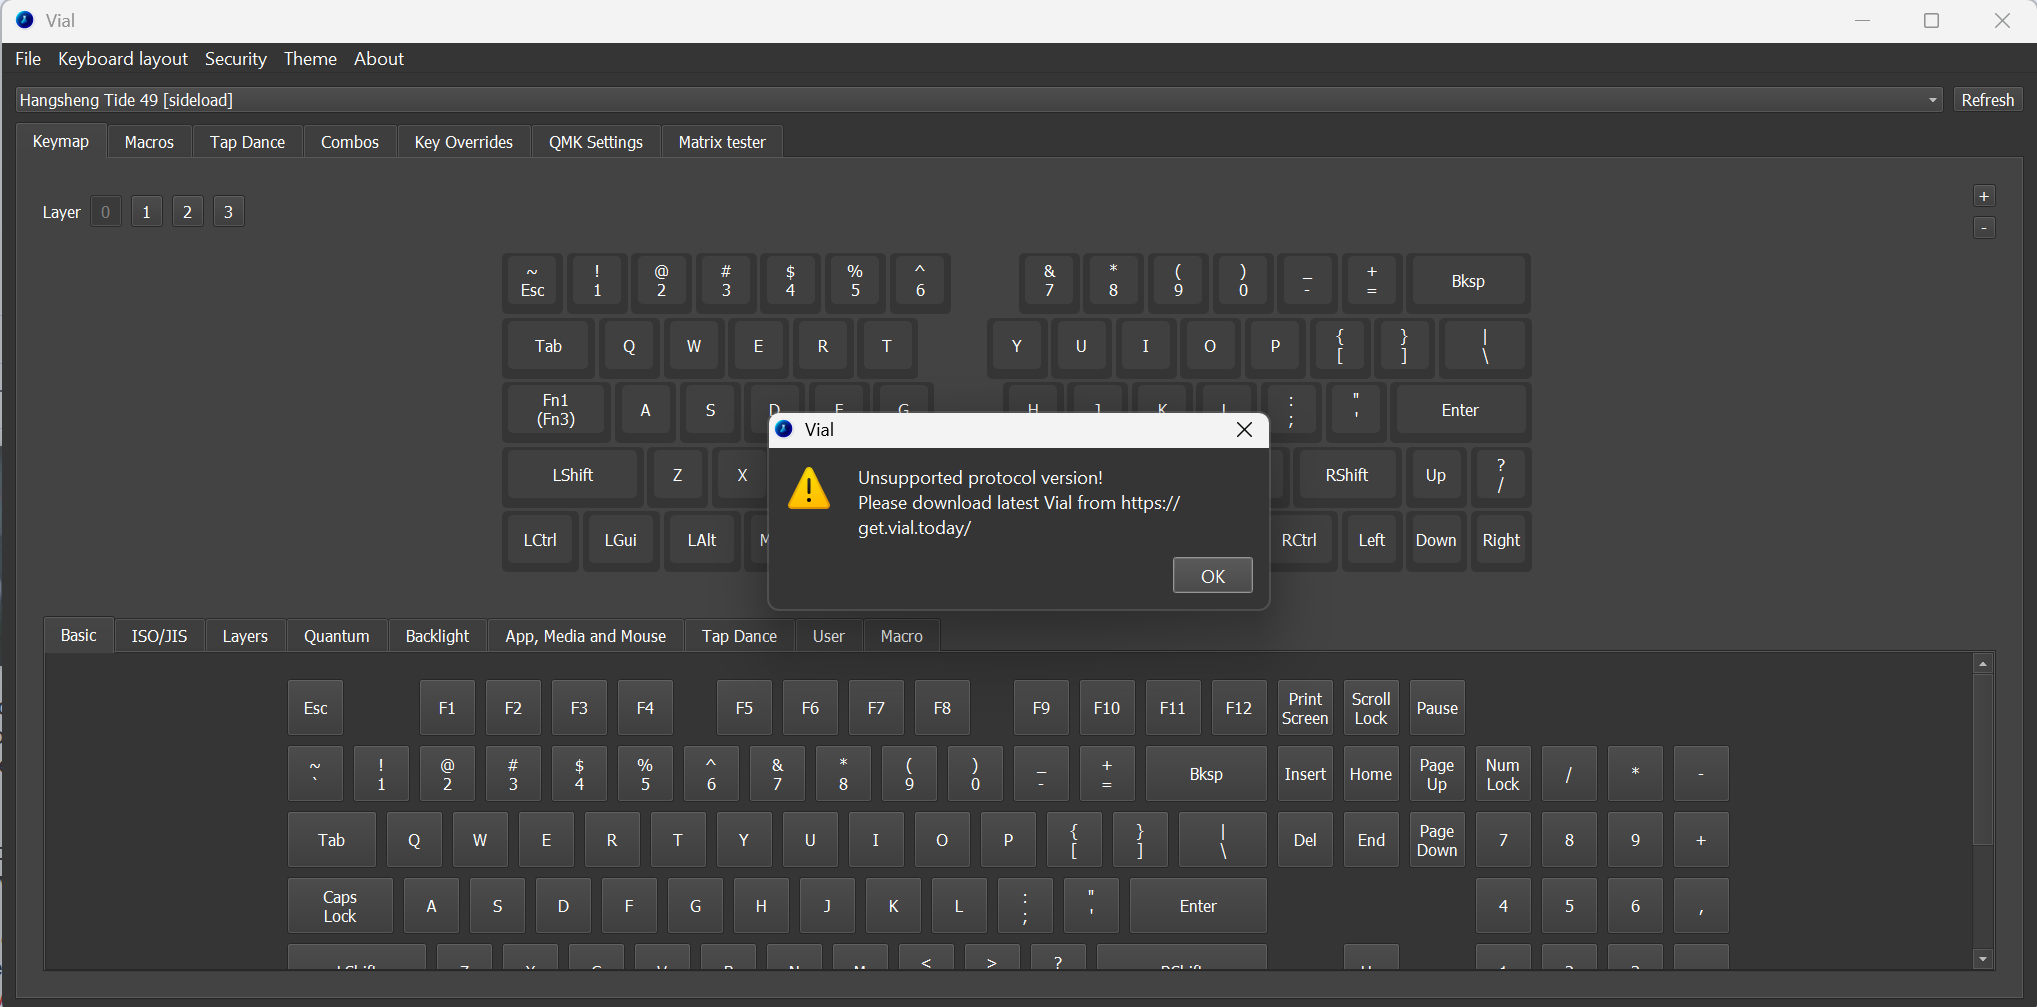Pick the Num Lock keycode
The width and height of the screenshot is (2037, 1007).
(1503, 774)
